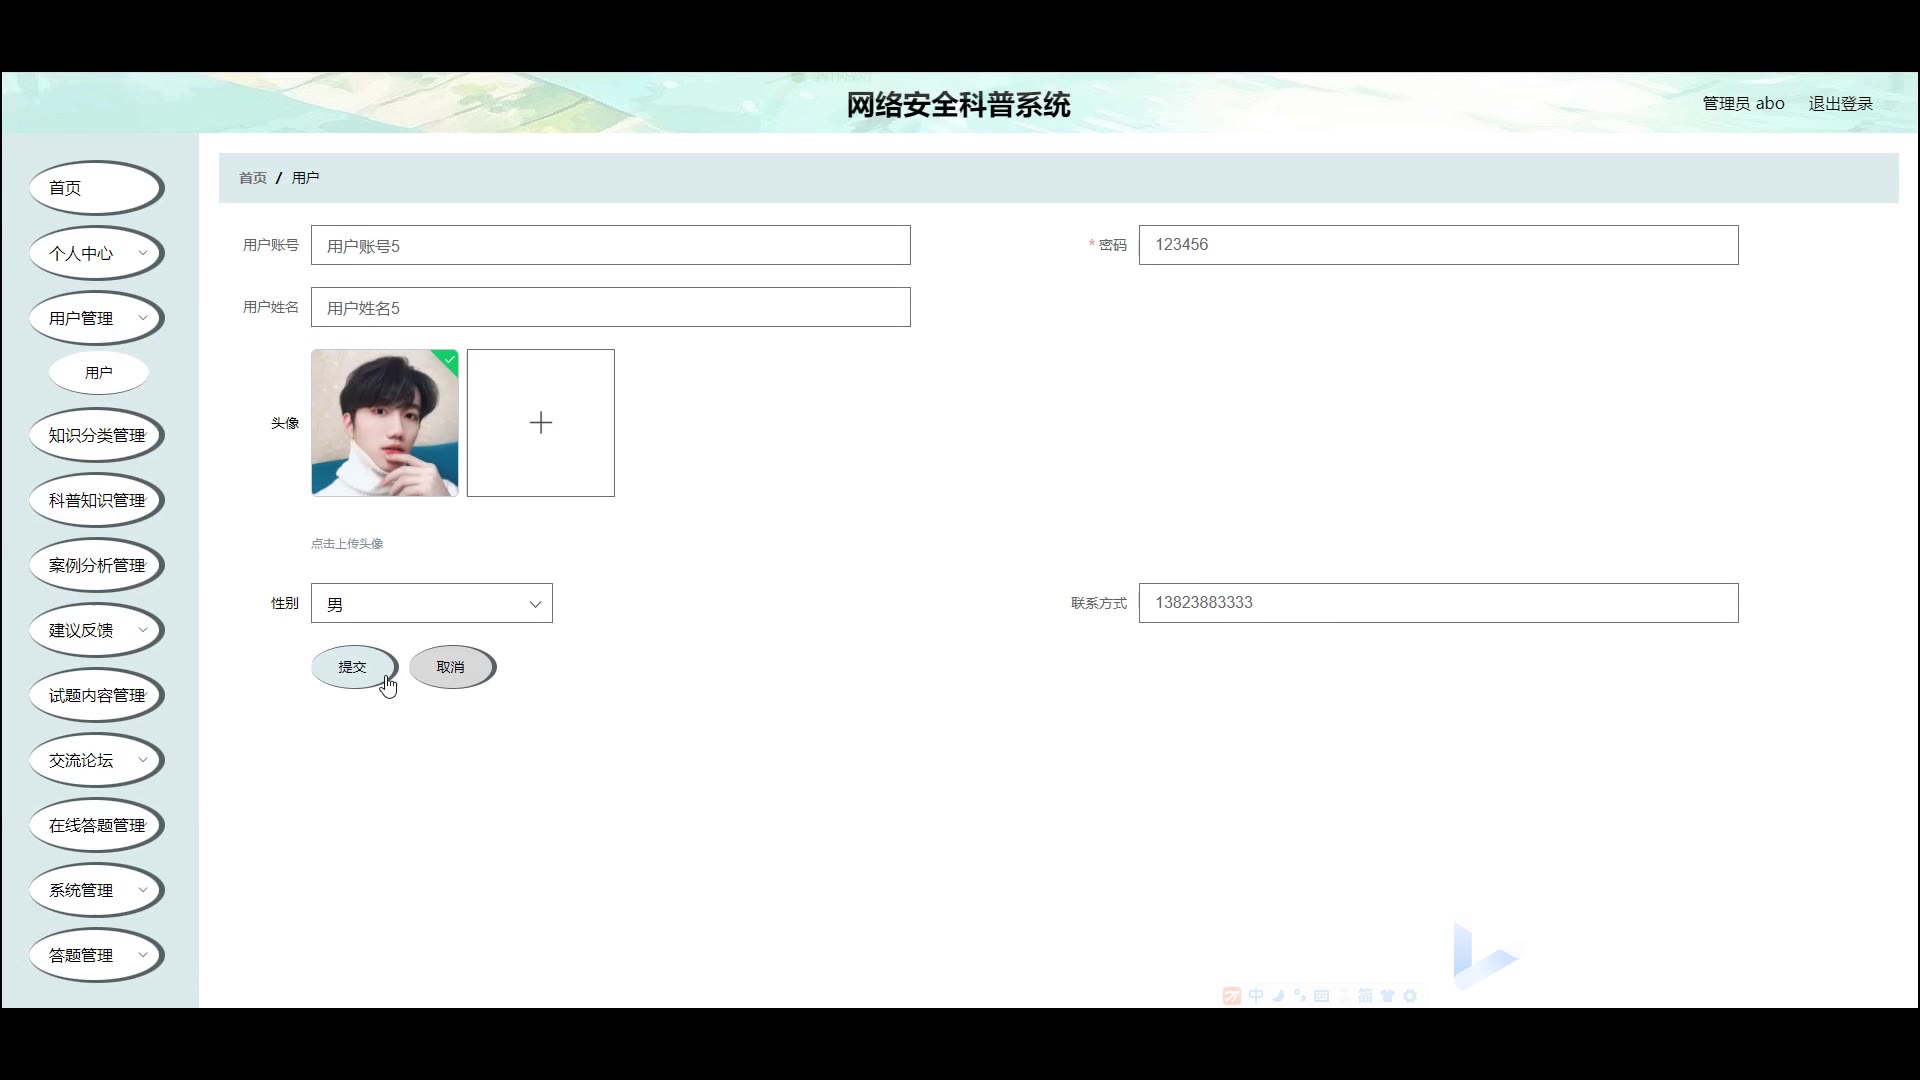Toggle the IME 简 simplified Chinese icon
Image resolution: width=1920 pixels, height=1080 pixels.
tap(1366, 996)
